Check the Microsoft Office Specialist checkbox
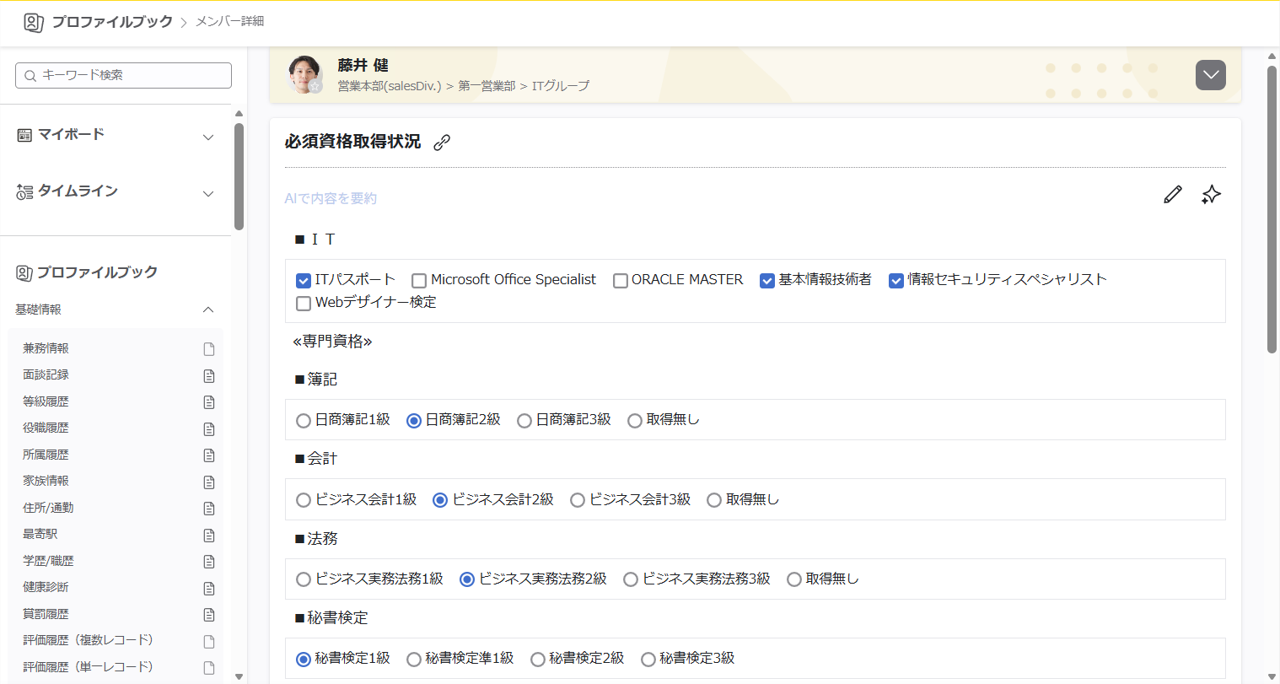The image size is (1280, 684). click(419, 281)
